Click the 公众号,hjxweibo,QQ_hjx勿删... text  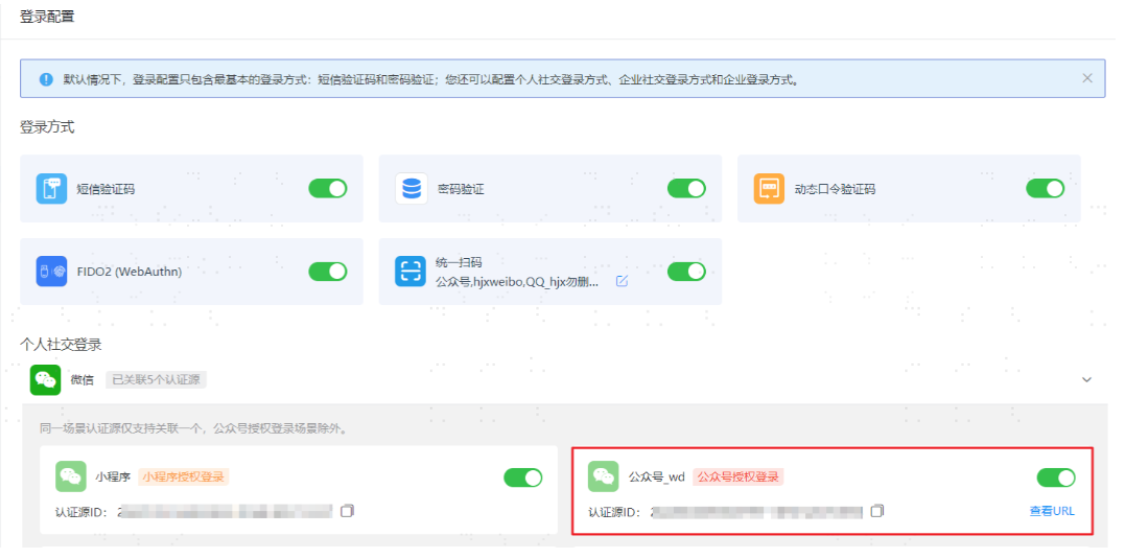tap(517, 281)
